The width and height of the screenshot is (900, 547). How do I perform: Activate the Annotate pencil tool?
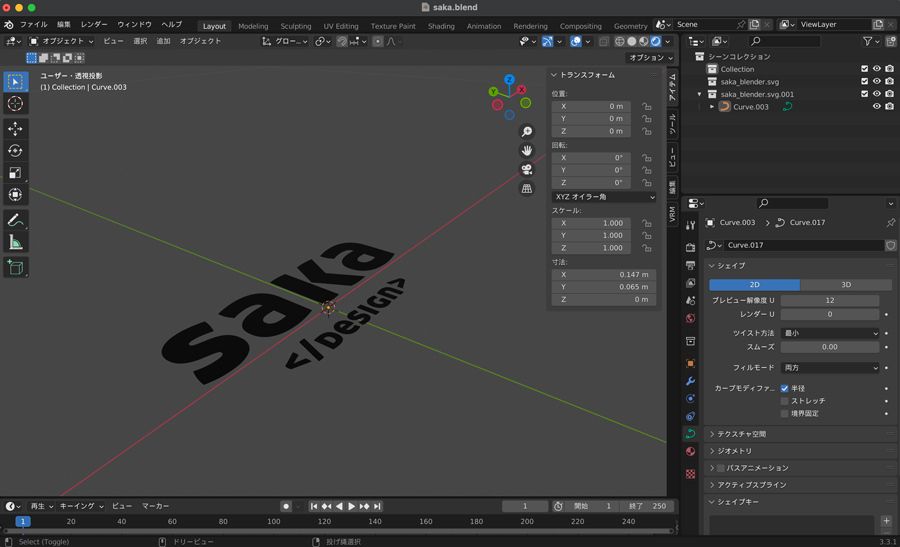(x=15, y=220)
